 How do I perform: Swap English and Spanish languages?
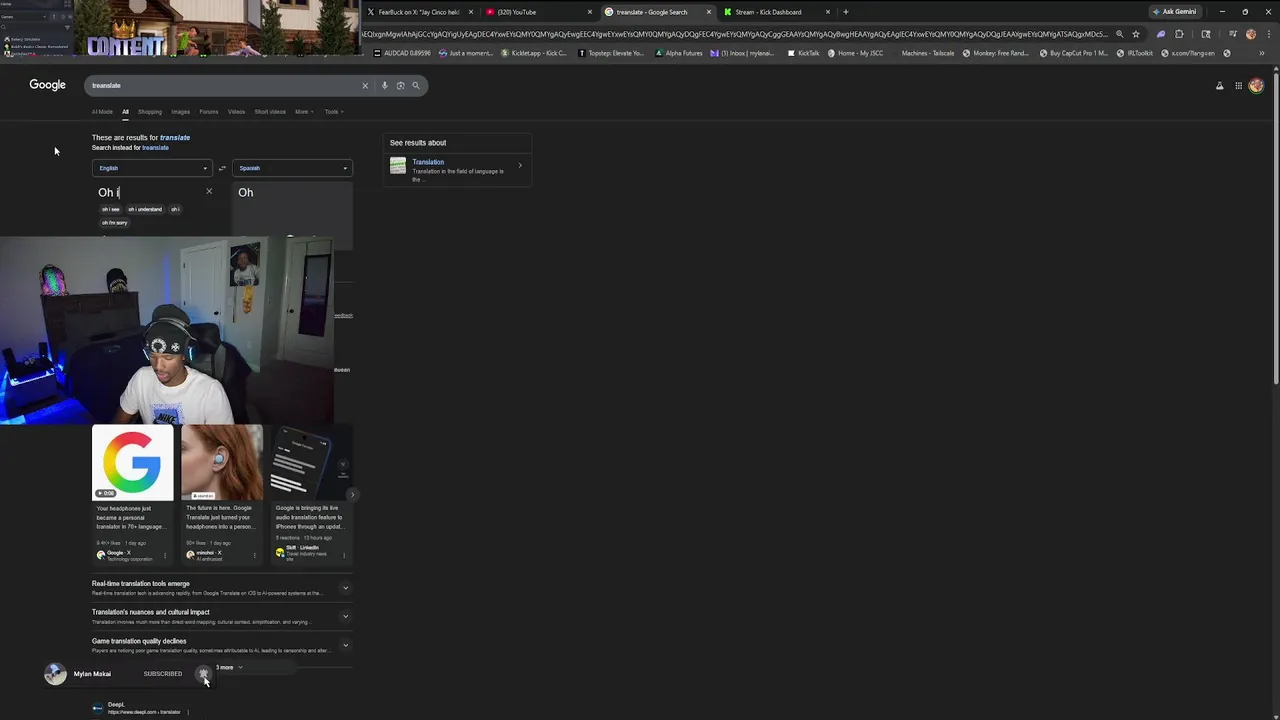[x=222, y=168]
